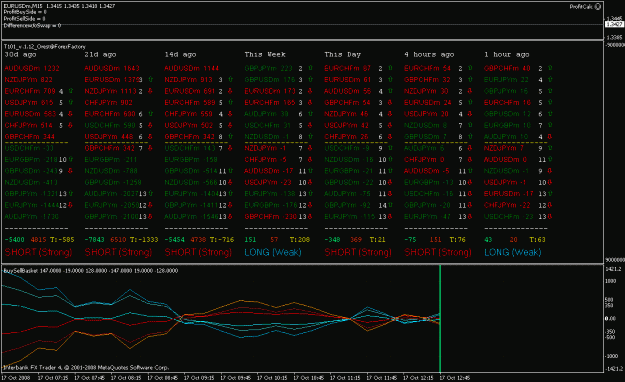Click the "17 Oct 09:15" time axis label

click(x=199, y=378)
